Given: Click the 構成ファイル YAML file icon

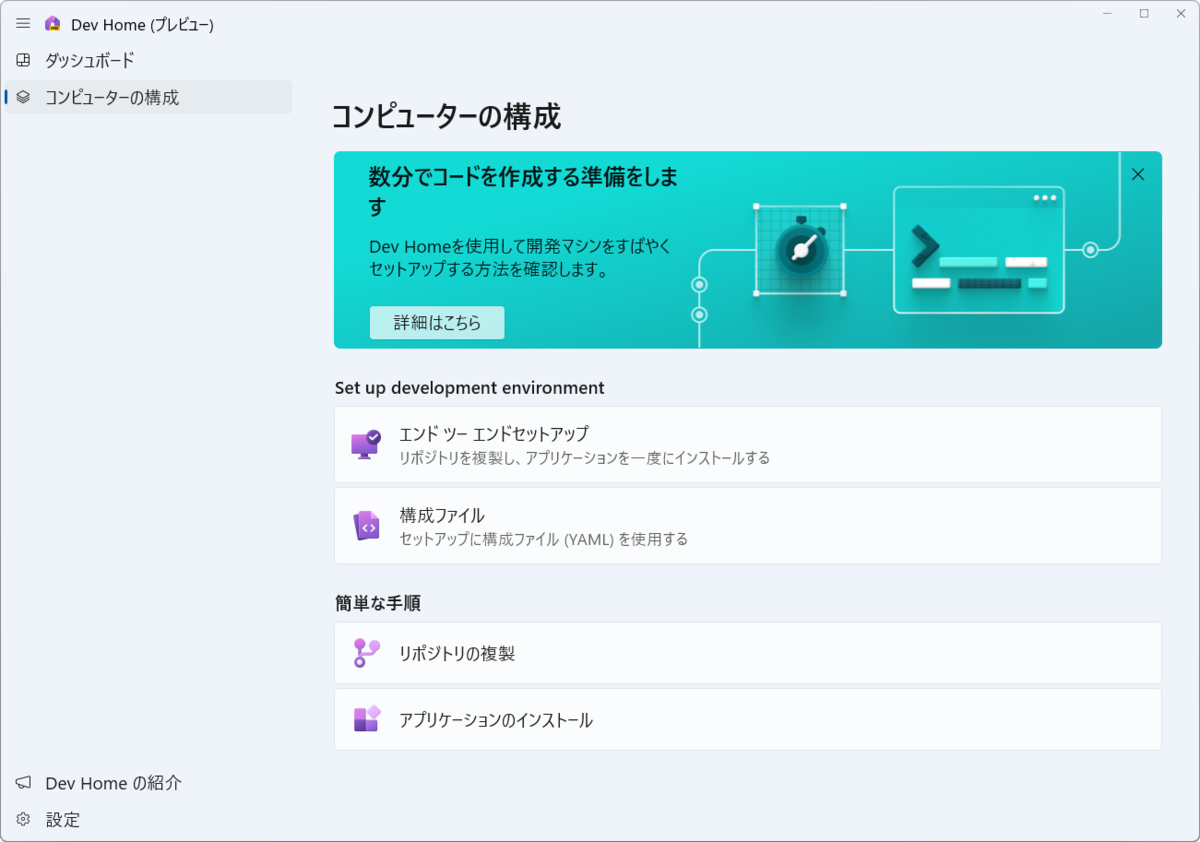Looking at the screenshot, I should coord(367,526).
